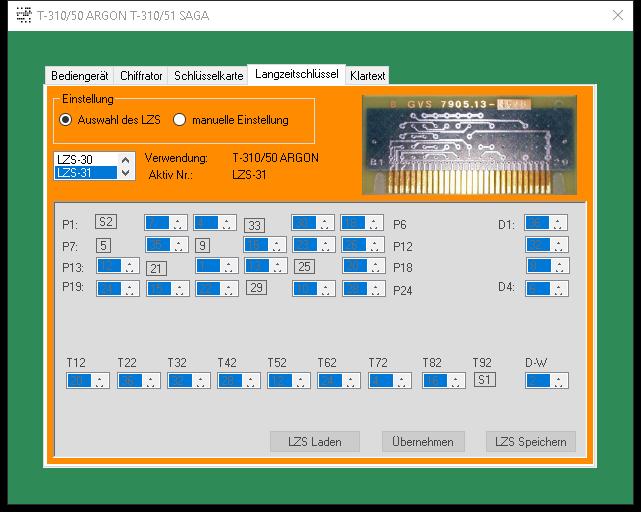Click the T-310/50 ARGON Verwendung value
Screen dimensions: 641x512
276,158
